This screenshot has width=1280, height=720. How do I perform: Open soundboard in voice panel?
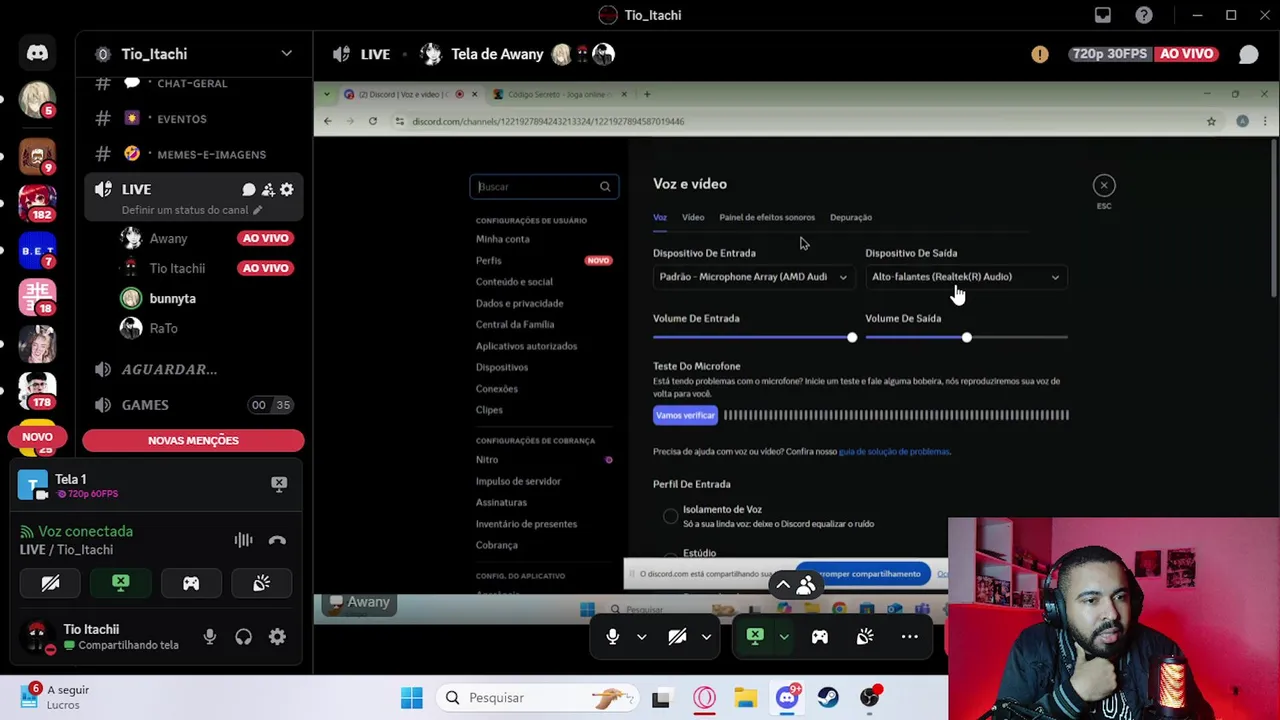click(x=261, y=583)
